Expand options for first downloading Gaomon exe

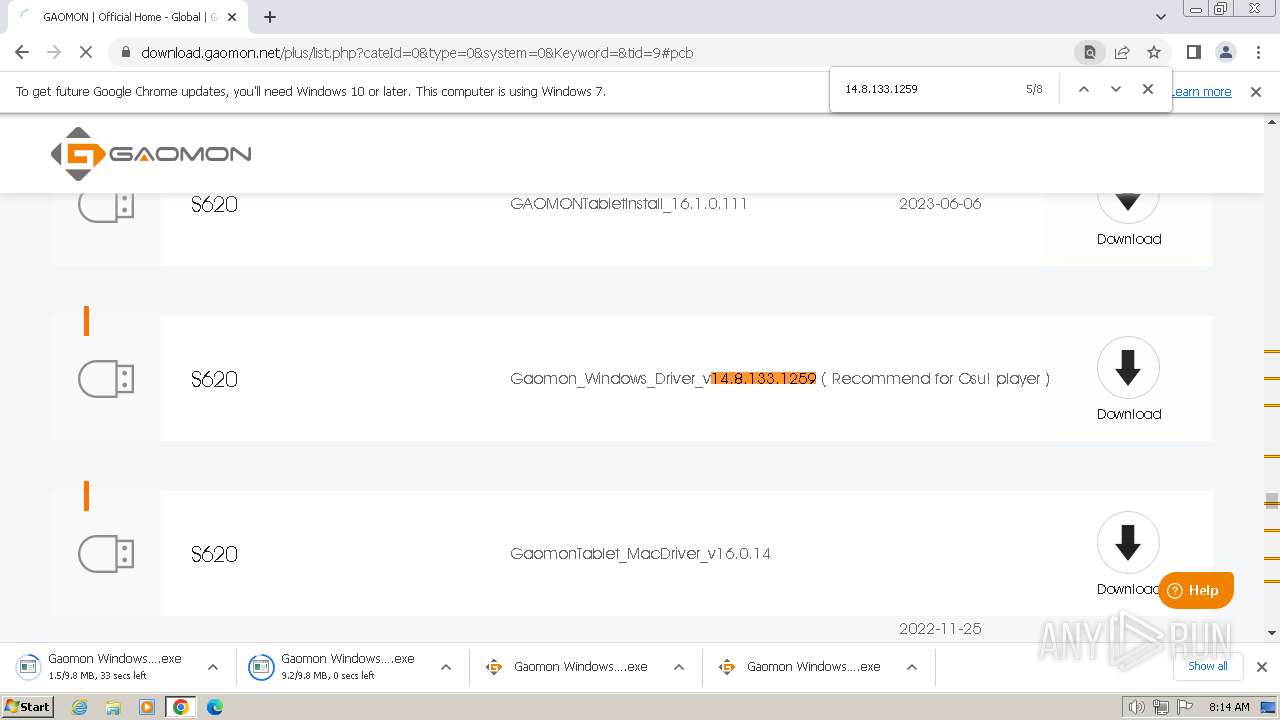coord(213,667)
